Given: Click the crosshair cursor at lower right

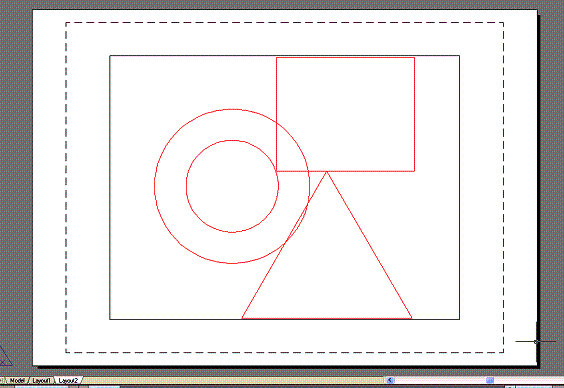Looking at the screenshot, I should (536, 342).
